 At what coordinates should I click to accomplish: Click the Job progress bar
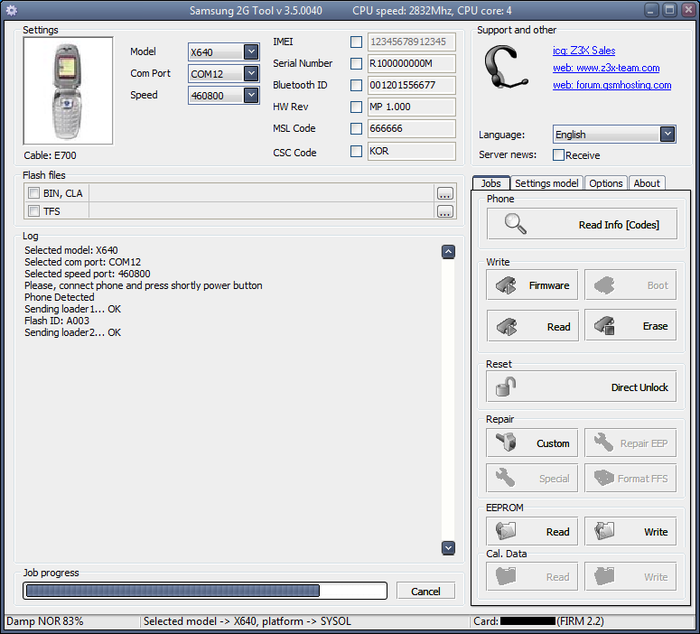[x=205, y=590]
